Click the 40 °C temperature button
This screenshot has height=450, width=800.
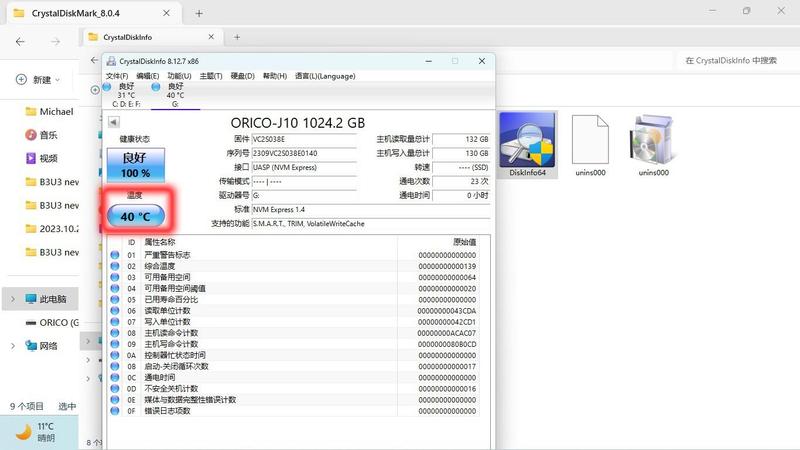click(x=136, y=216)
